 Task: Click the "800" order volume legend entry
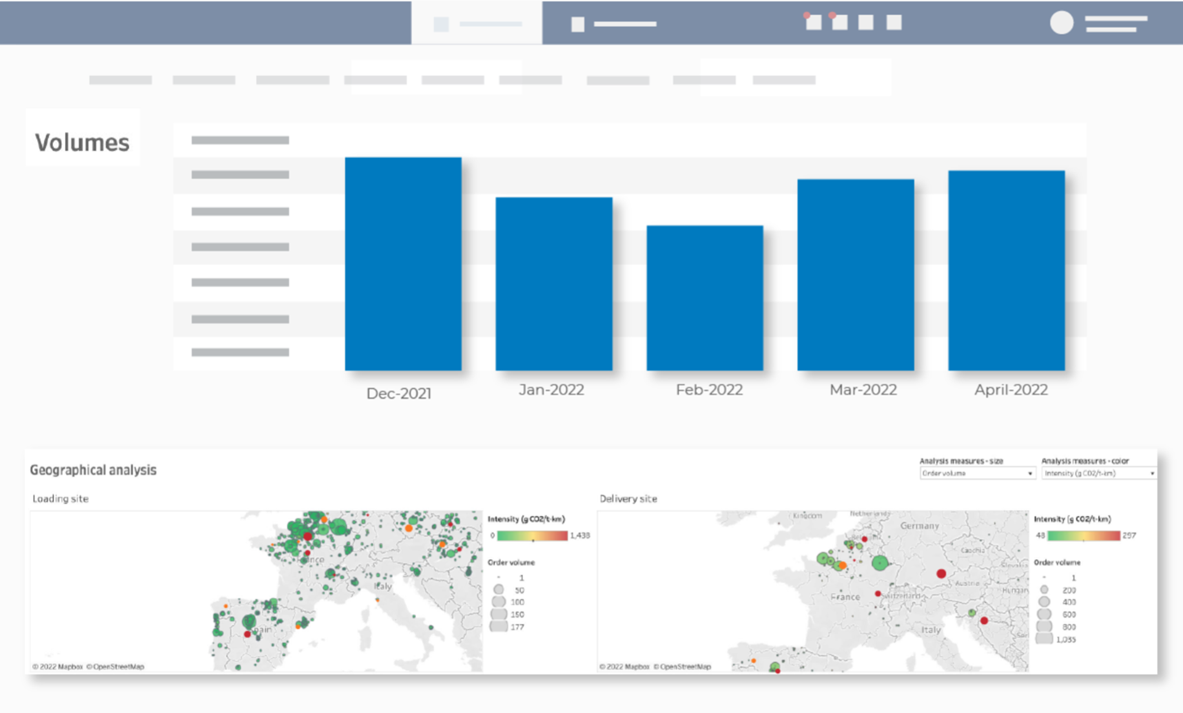[1069, 627]
